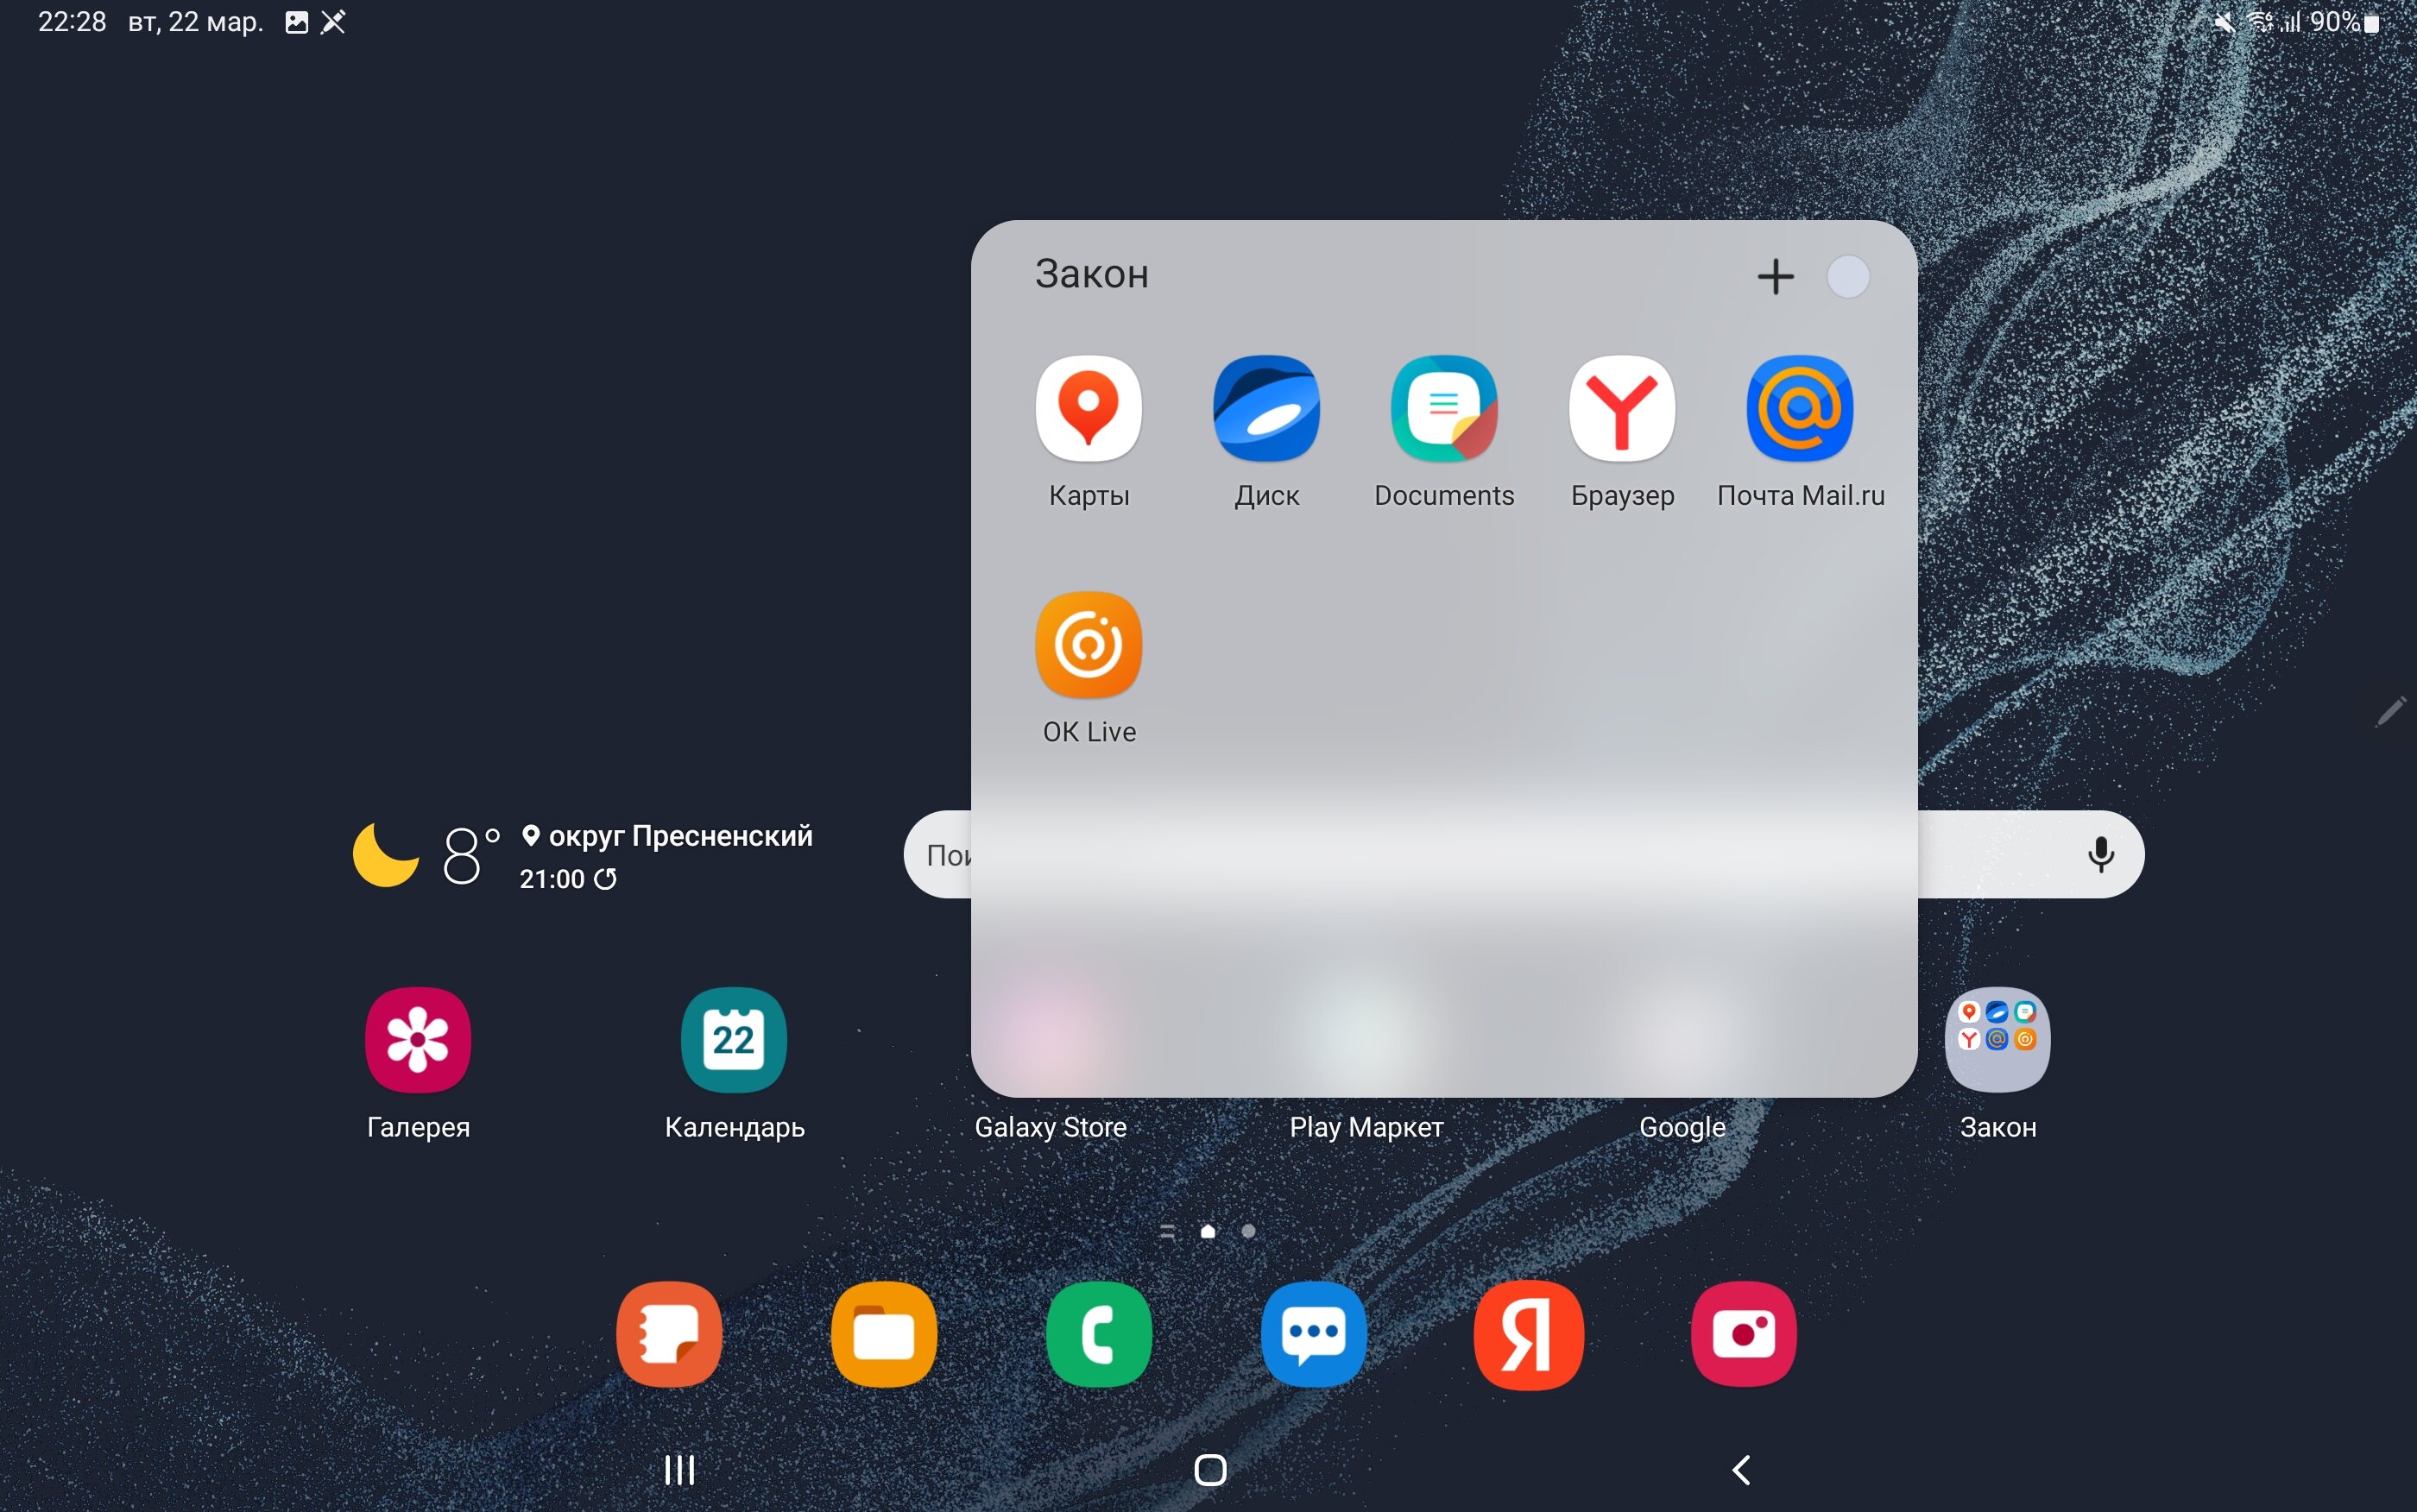2417x1512 pixels.
Task: Tap the Play Маркет label
Action: 1366,1127
